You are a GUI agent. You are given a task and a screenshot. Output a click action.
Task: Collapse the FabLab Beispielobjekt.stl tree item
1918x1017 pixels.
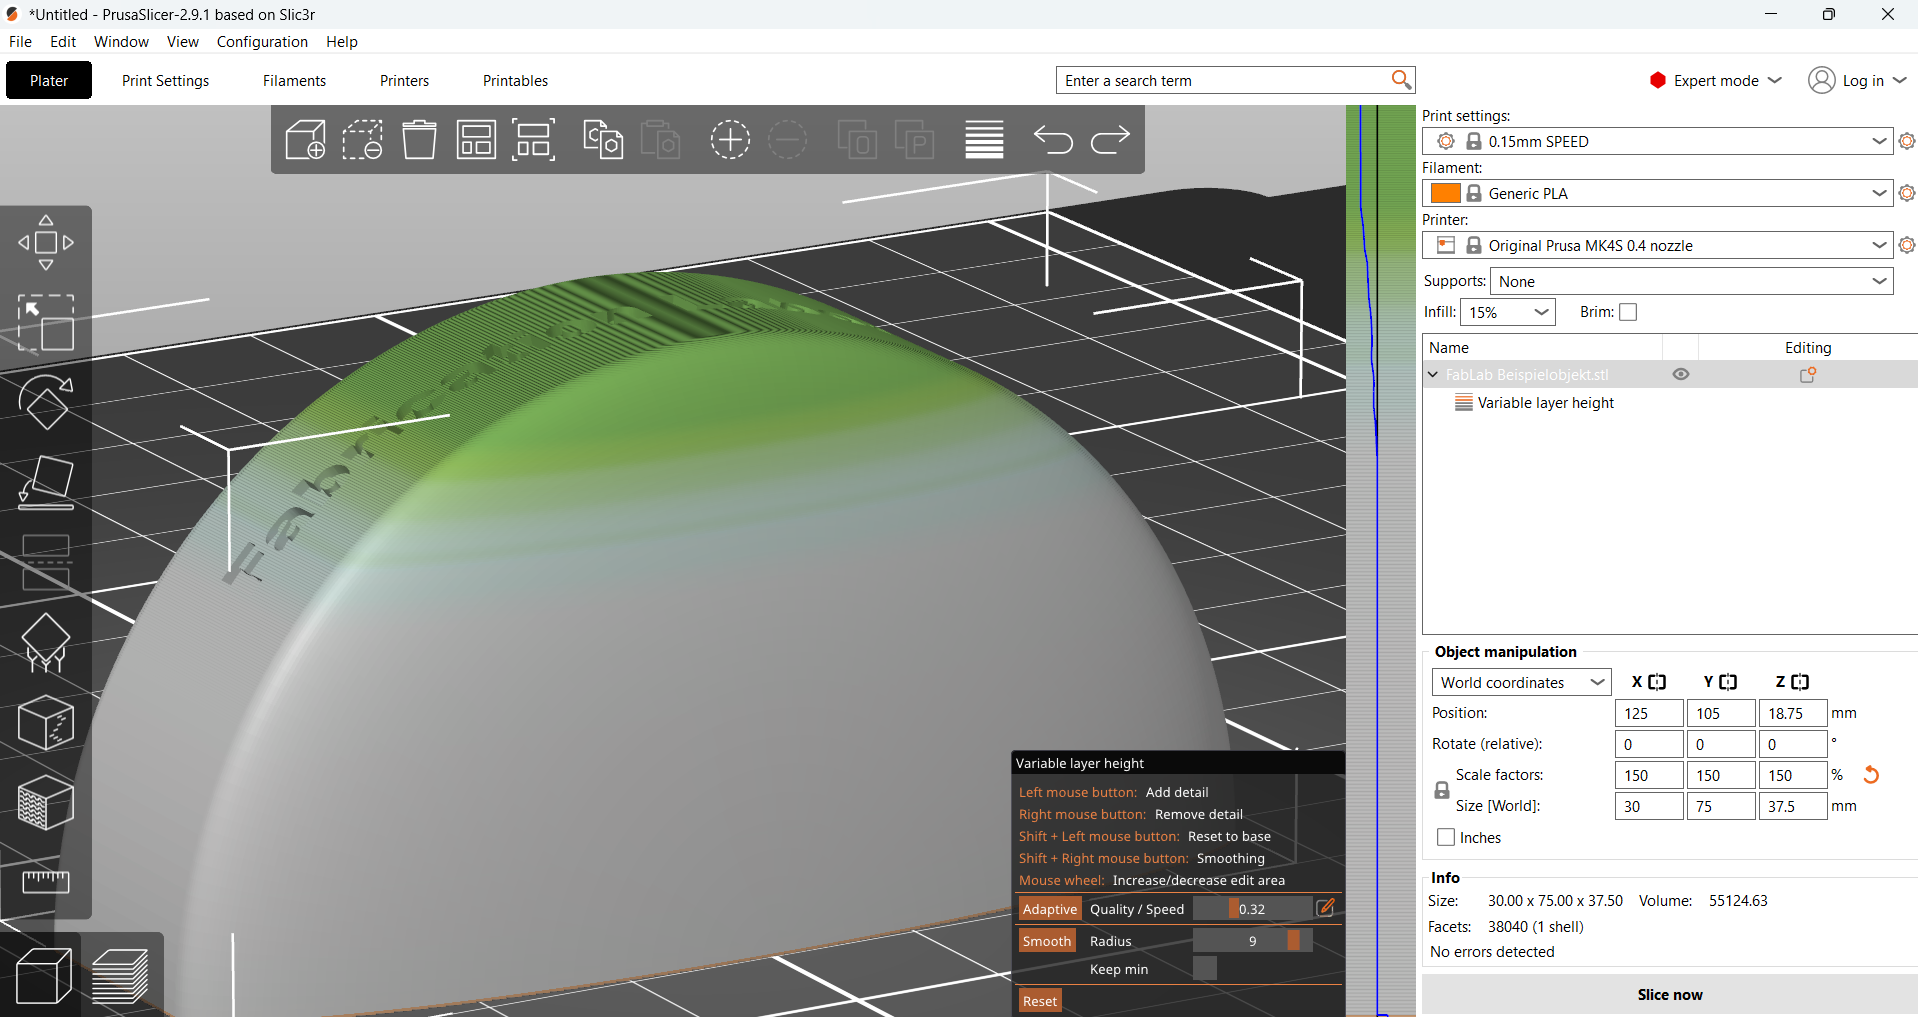pyautogui.click(x=1433, y=375)
